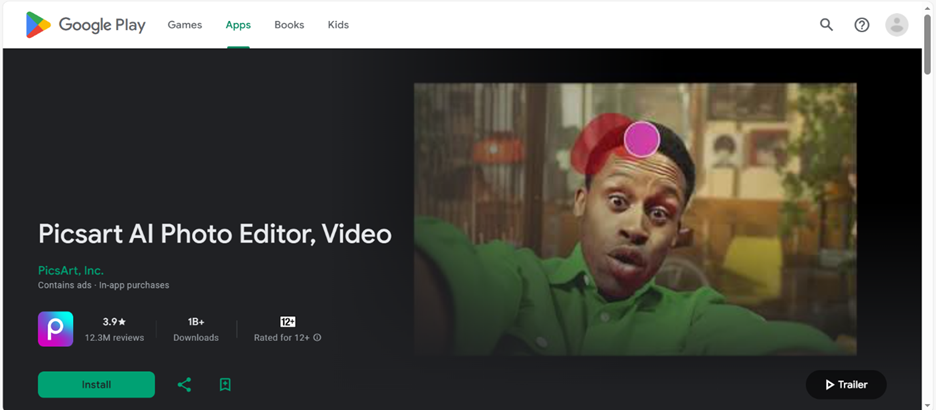Open the 12.3M reviews rating

pos(115,329)
